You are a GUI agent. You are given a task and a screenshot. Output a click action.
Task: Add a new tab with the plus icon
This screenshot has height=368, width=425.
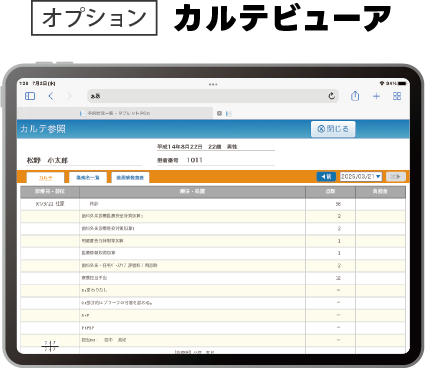[x=376, y=96]
